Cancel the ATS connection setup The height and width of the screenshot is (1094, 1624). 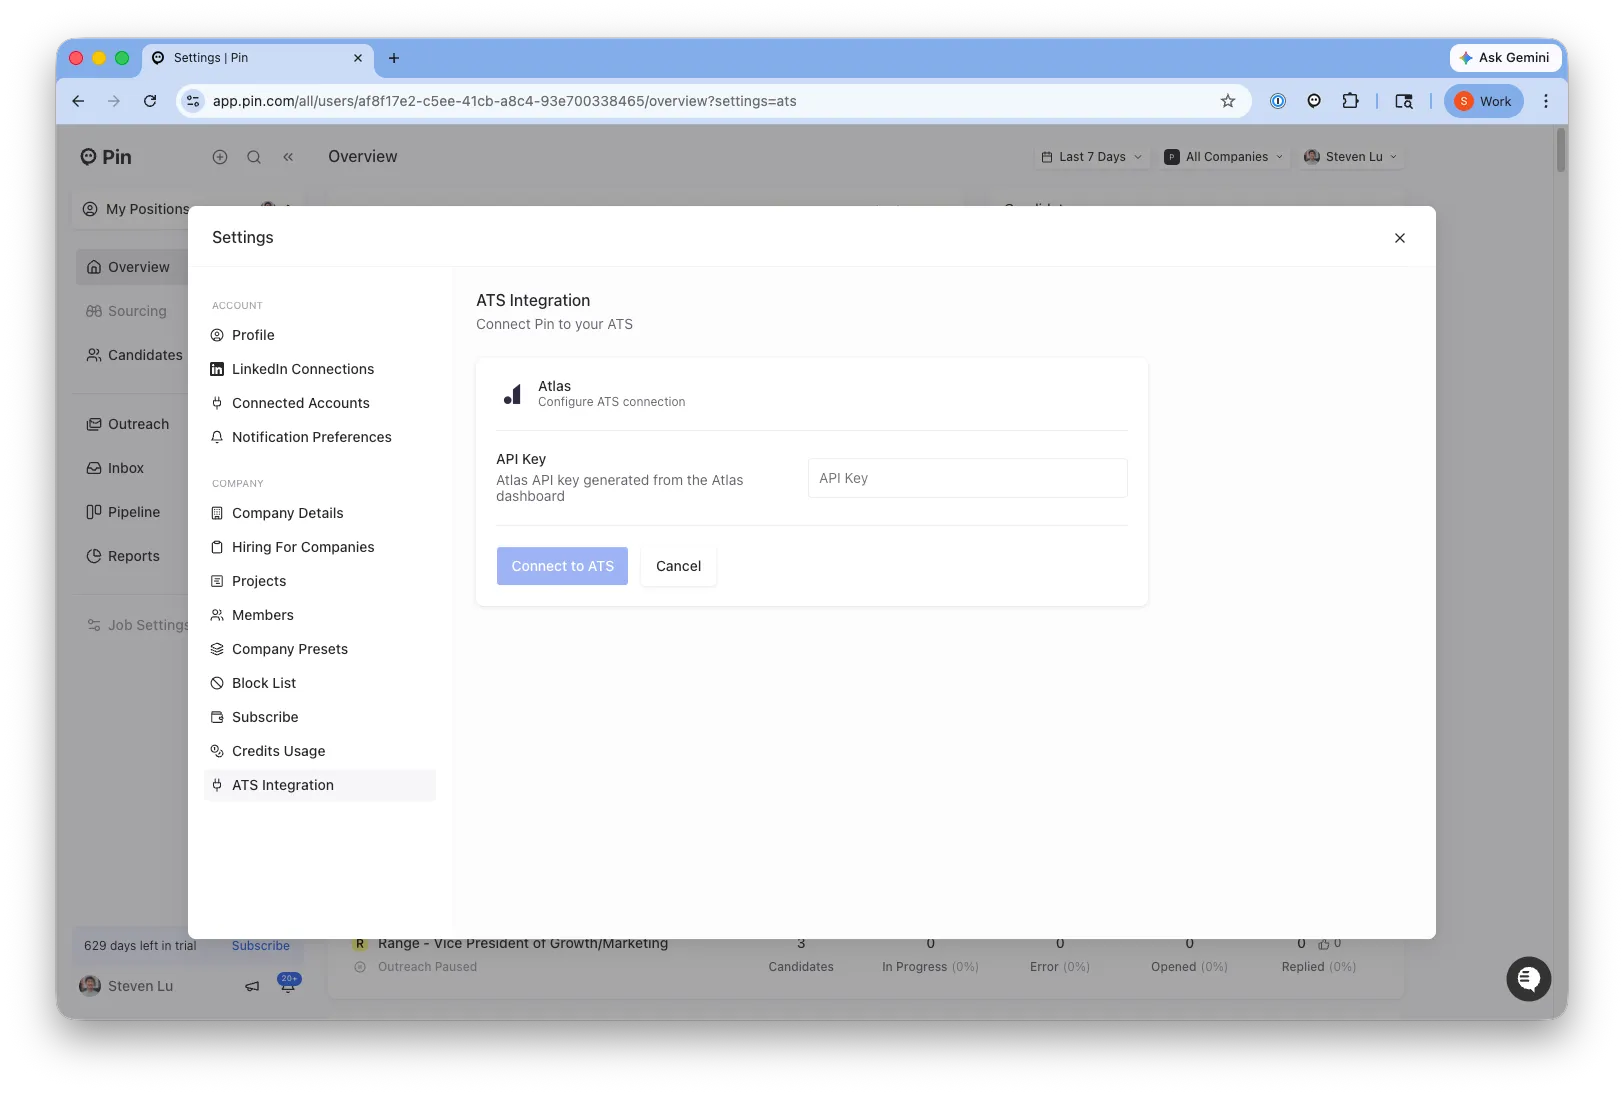point(678,566)
